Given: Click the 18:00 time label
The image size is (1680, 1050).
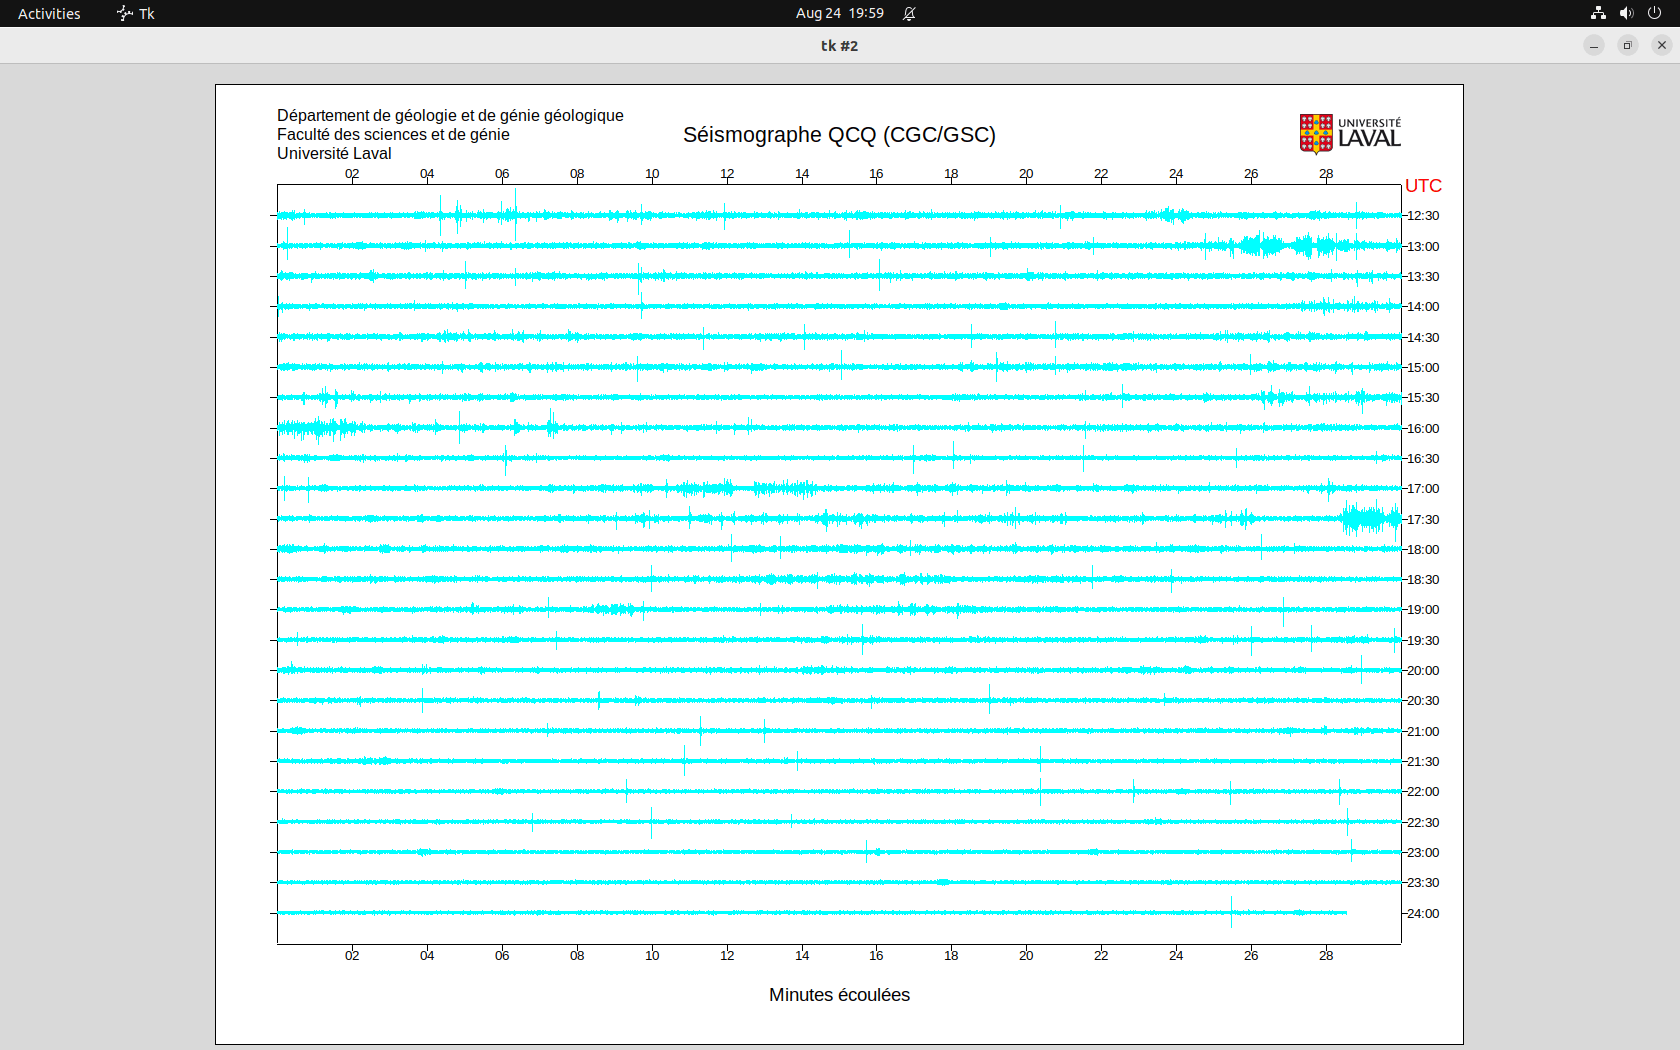Looking at the screenshot, I should (x=1423, y=550).
